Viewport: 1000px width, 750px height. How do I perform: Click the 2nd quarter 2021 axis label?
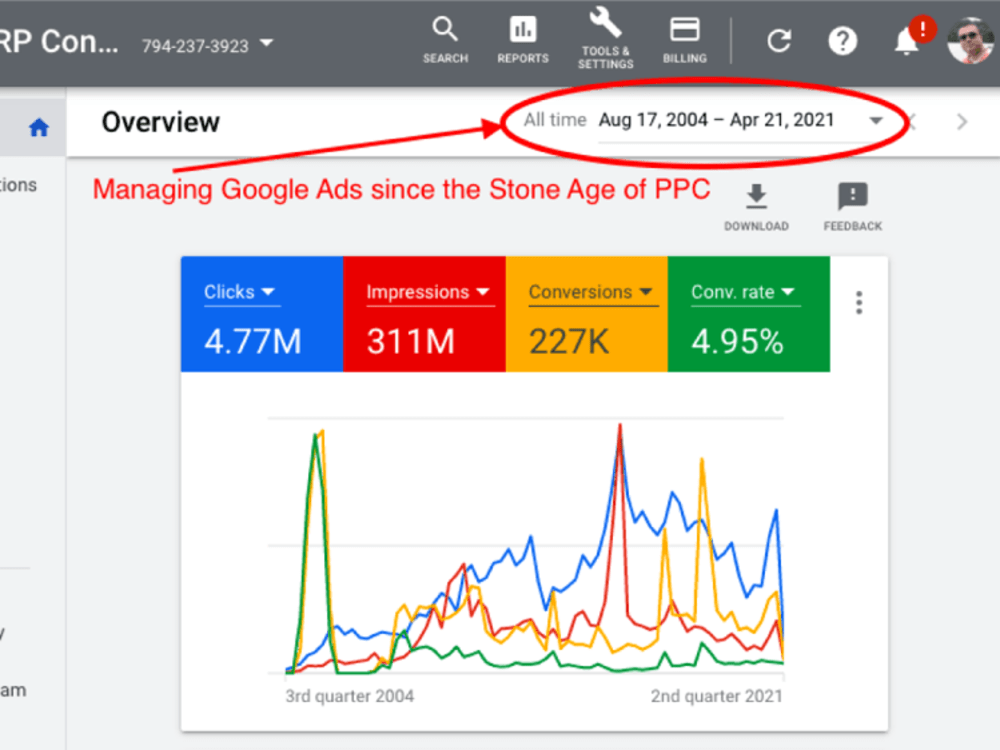click(x=716, y=696)
